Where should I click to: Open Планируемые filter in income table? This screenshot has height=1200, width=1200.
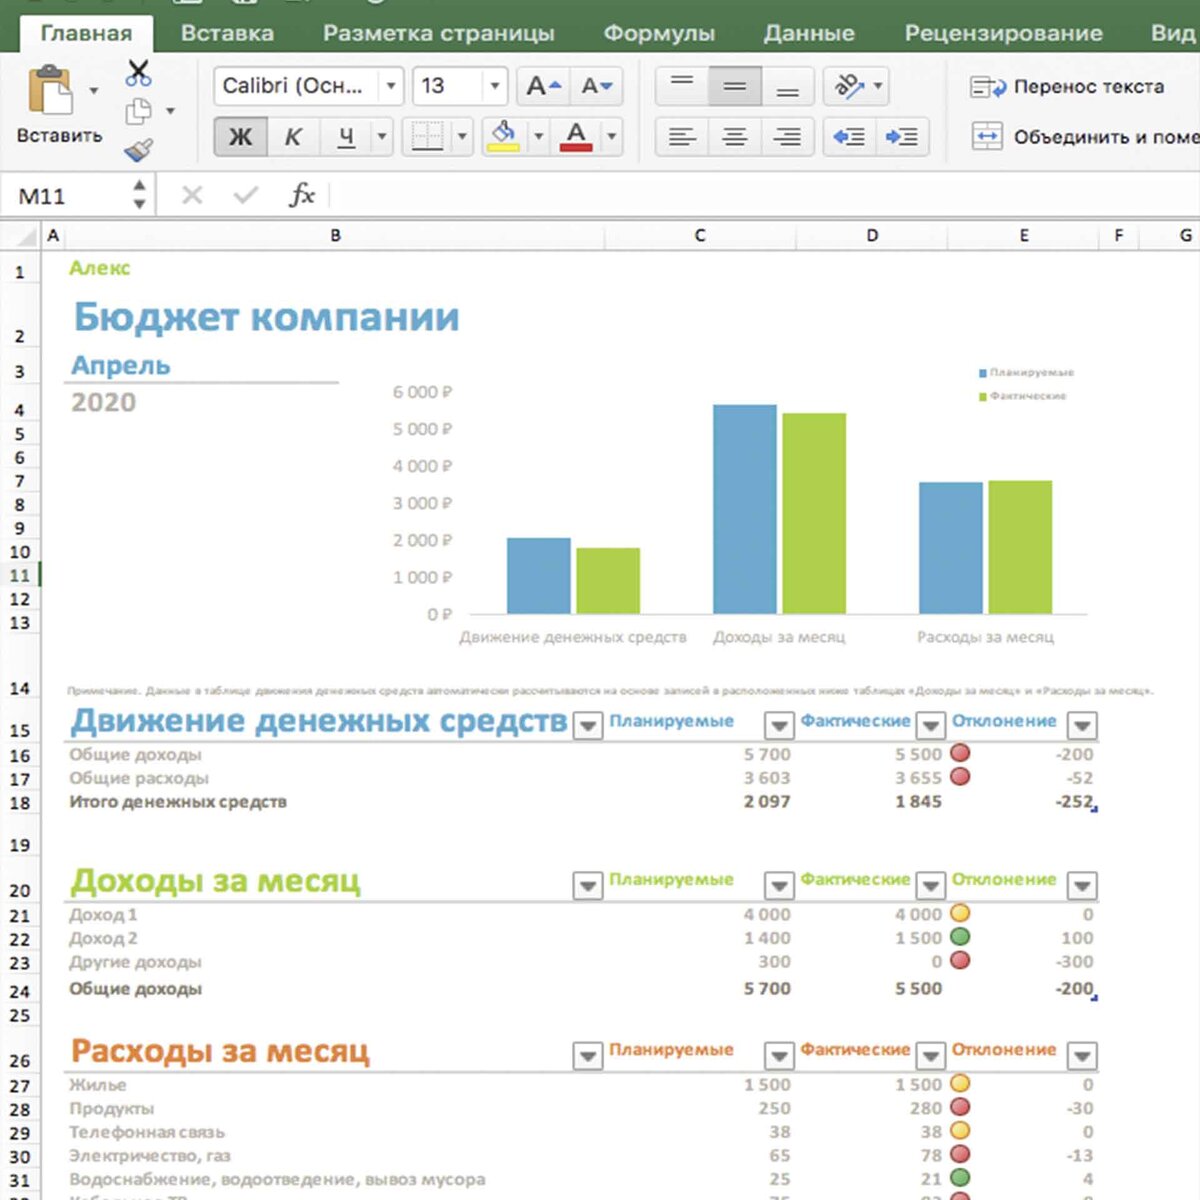click(779, 885)
